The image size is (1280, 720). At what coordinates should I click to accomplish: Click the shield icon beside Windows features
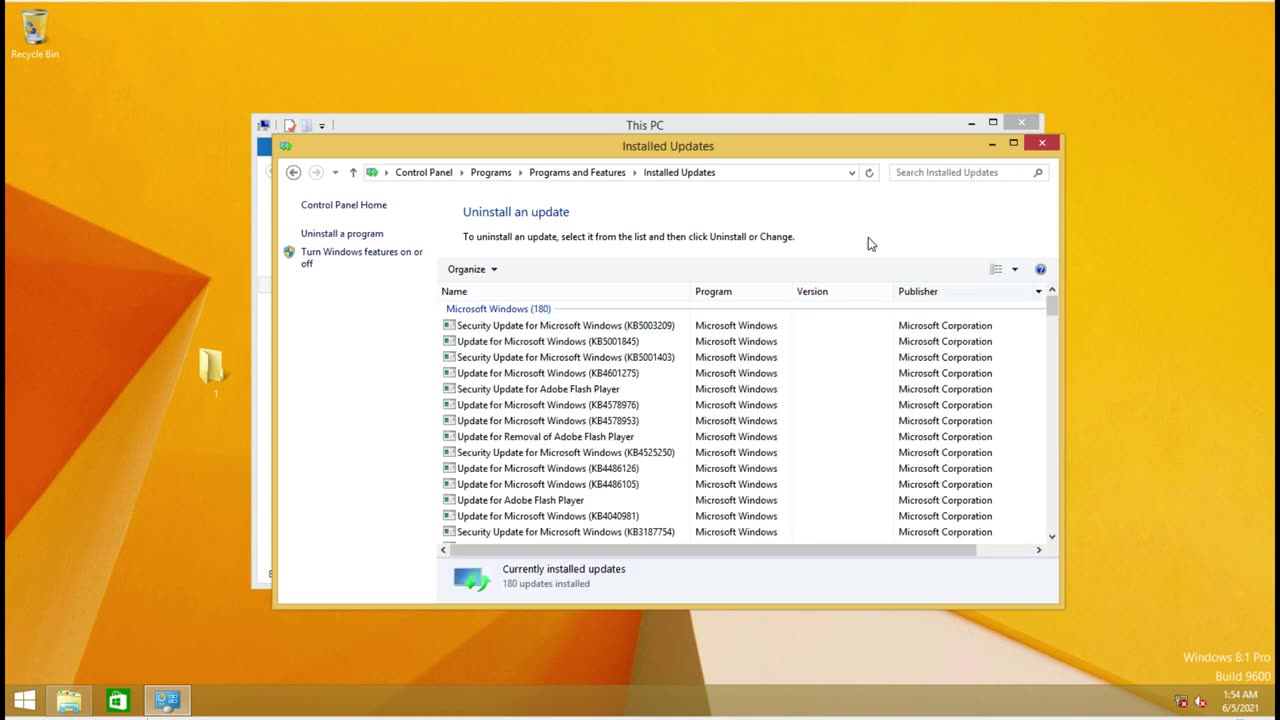[x=289, y=253]
